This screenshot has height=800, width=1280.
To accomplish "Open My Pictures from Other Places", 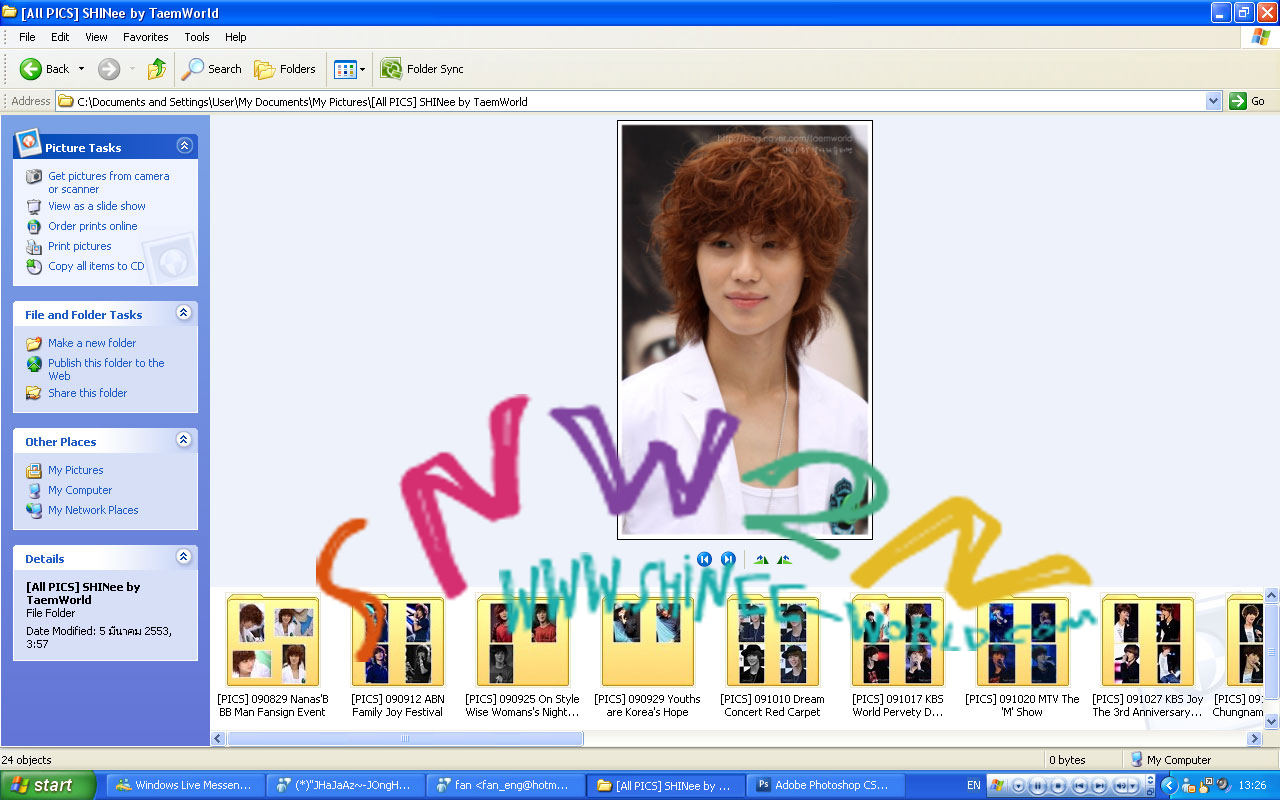I will [76, 470].
